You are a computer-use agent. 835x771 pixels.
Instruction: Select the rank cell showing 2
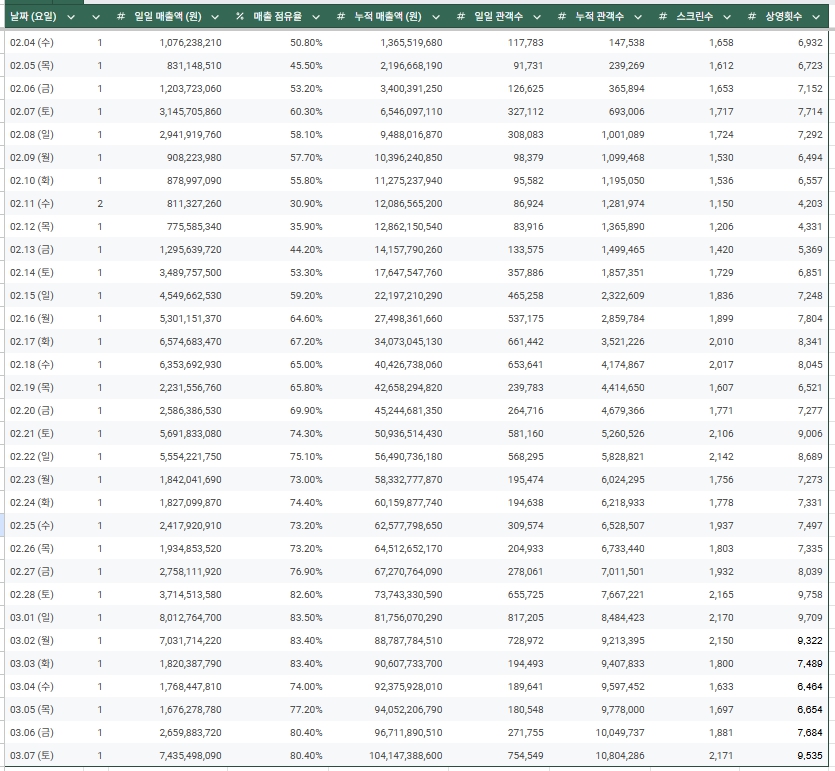pos(100,203)
